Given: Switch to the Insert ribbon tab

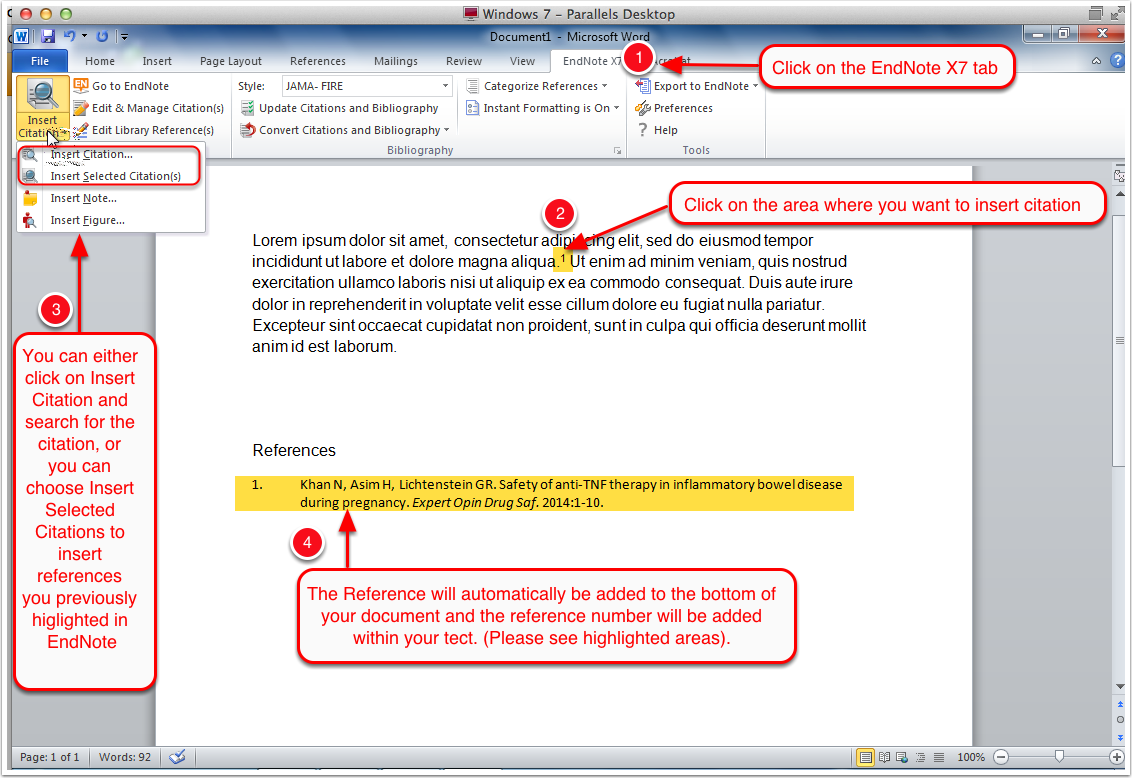Looking at the screenshot, I should point(157,61).
